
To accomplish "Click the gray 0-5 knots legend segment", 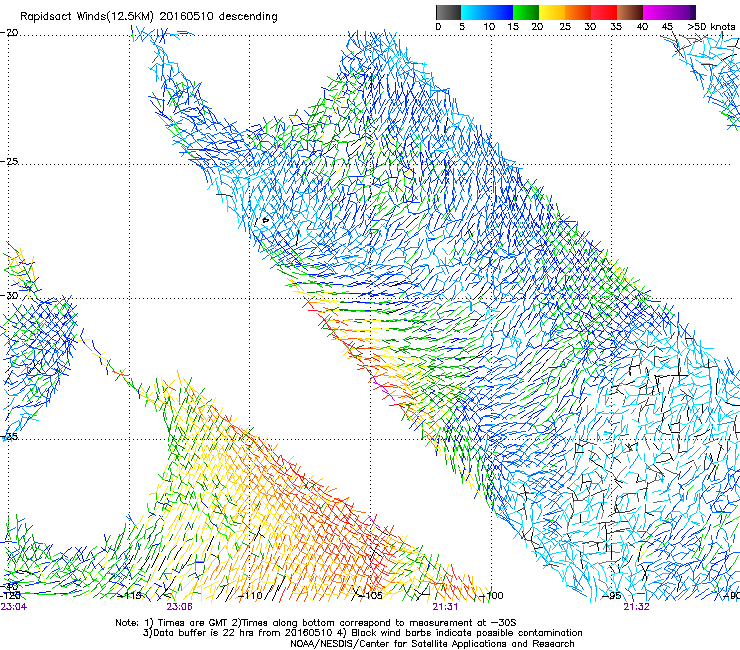I will pos(448,12).
